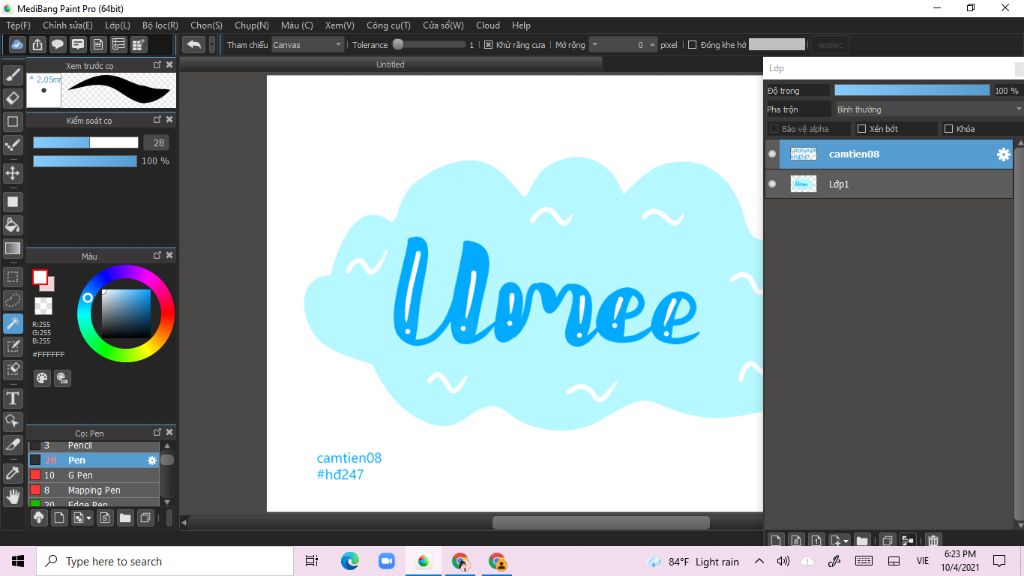Screen dimensions: 1024x576
Task: Open the Chỉnh sửa(E) menu
Action: [x=67, y=25]
